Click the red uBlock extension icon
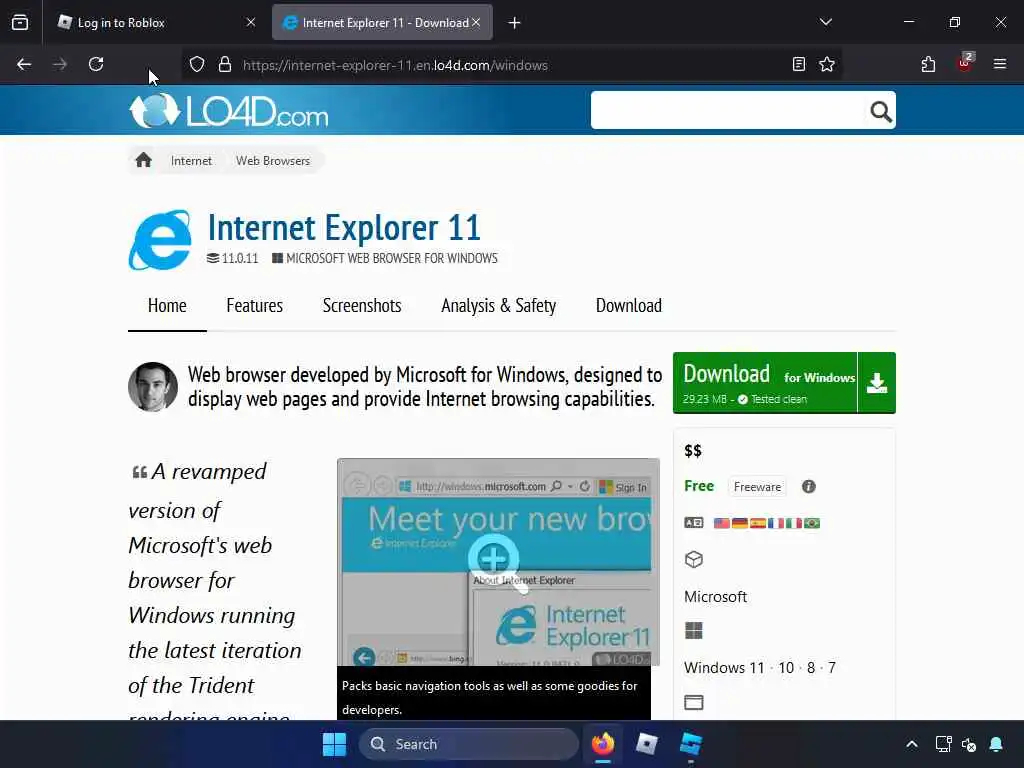 click(965, 63)
